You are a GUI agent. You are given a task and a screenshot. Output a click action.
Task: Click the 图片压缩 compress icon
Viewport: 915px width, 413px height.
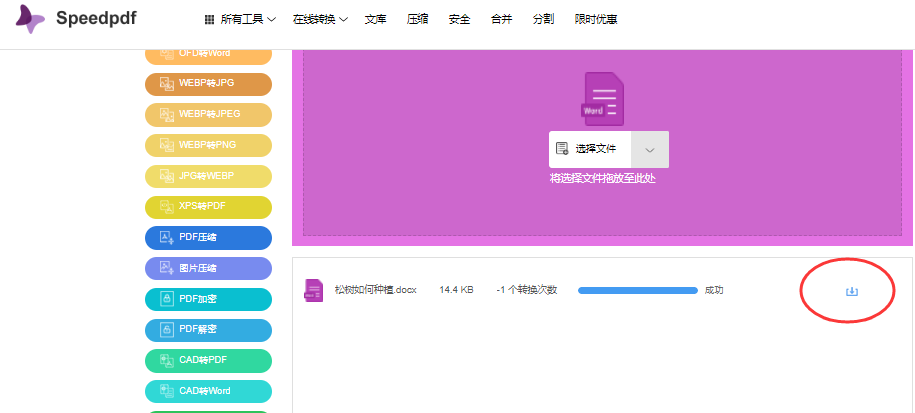pyautogui.click(x=167, y=268)
